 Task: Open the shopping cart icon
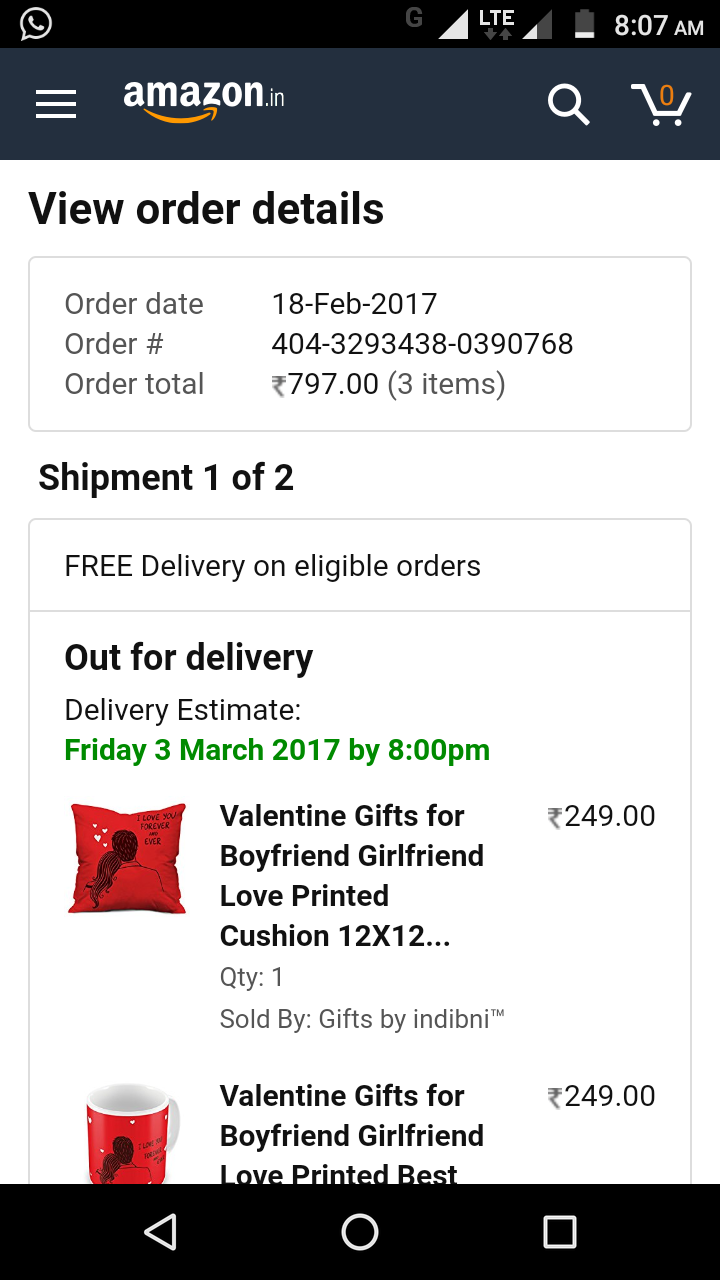coord(661,104)
